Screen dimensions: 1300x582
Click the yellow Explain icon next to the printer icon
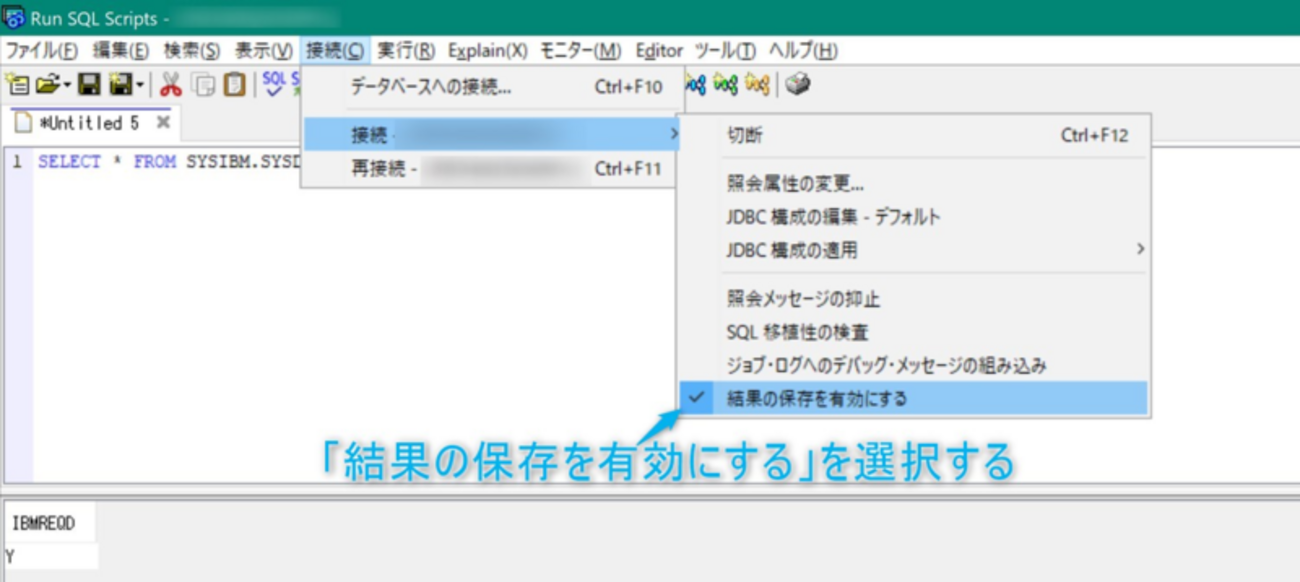point(757,85)
